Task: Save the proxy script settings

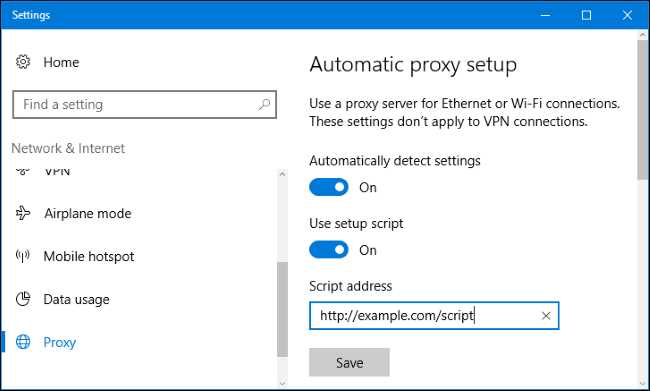Action: pyautogui.click(x=349, y=362)
